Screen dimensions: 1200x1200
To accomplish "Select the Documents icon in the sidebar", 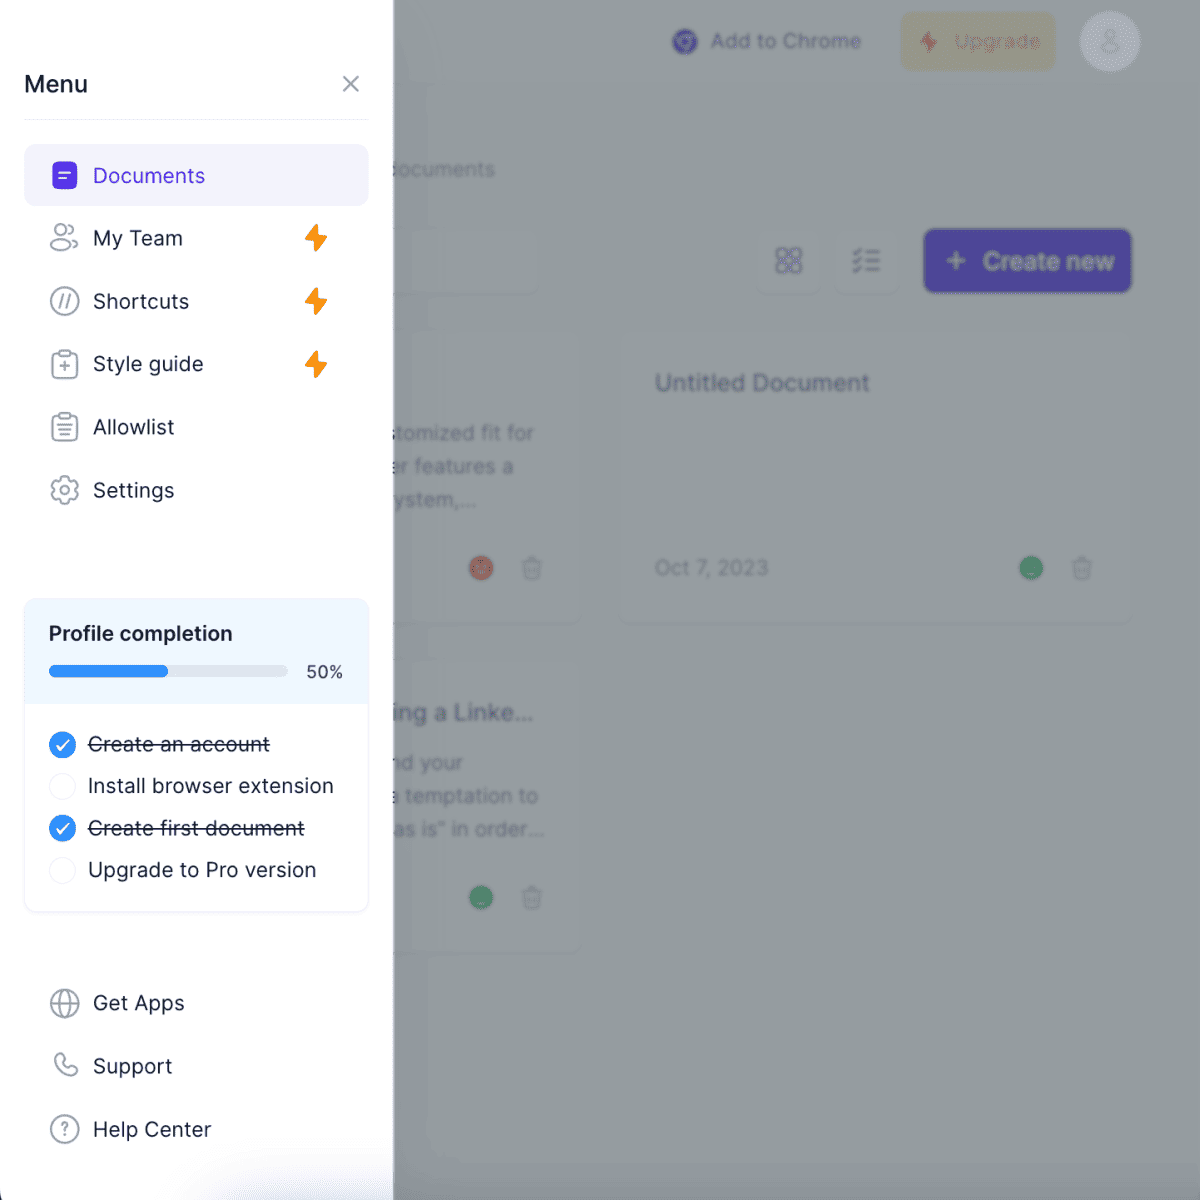I will pyautogui.click(x=64, y=175).
